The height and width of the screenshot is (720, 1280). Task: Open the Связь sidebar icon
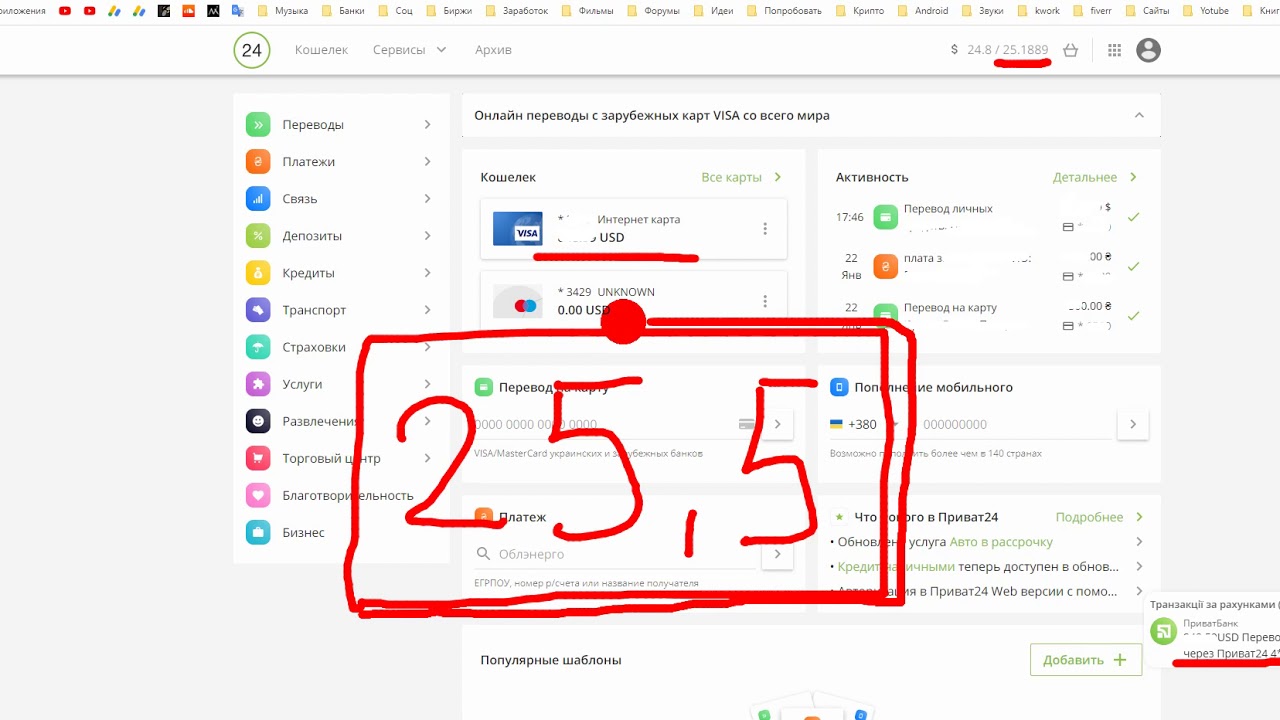pyautogui.click(x=258, y=199)
